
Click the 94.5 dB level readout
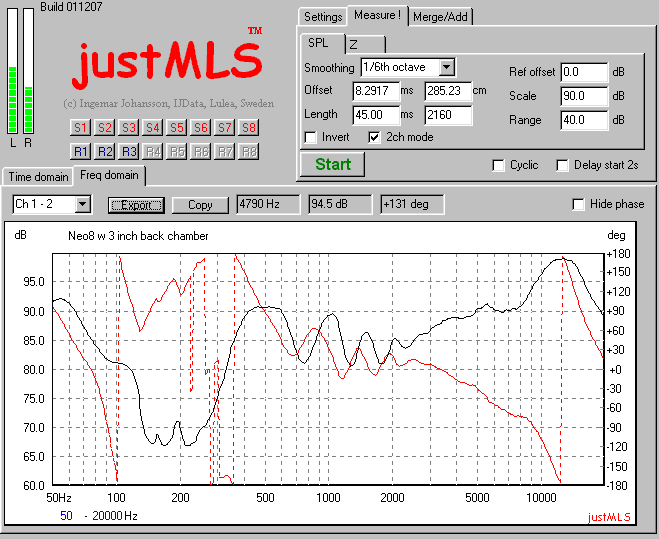pyautogui.click(x=340, y=204)
